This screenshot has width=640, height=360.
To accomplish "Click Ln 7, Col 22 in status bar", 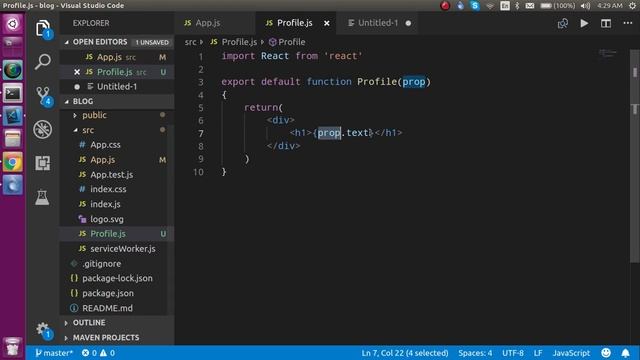I will (404, 353).
